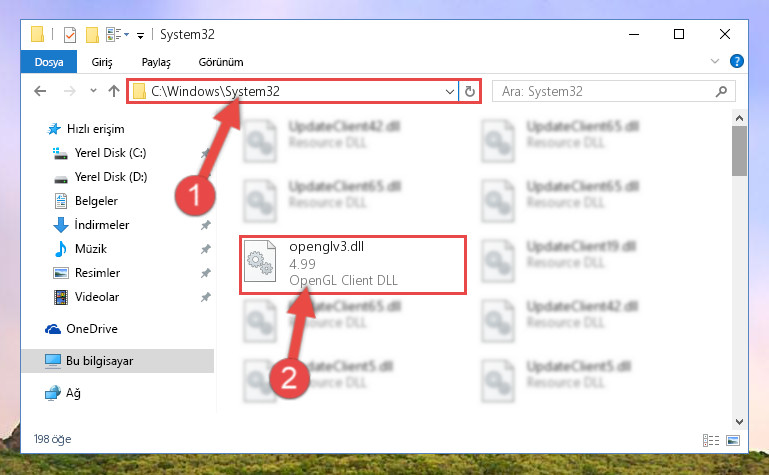Screen dimensions: 769x475
Task: Select the openglv3.dll file
Action: tap(353, 265)
